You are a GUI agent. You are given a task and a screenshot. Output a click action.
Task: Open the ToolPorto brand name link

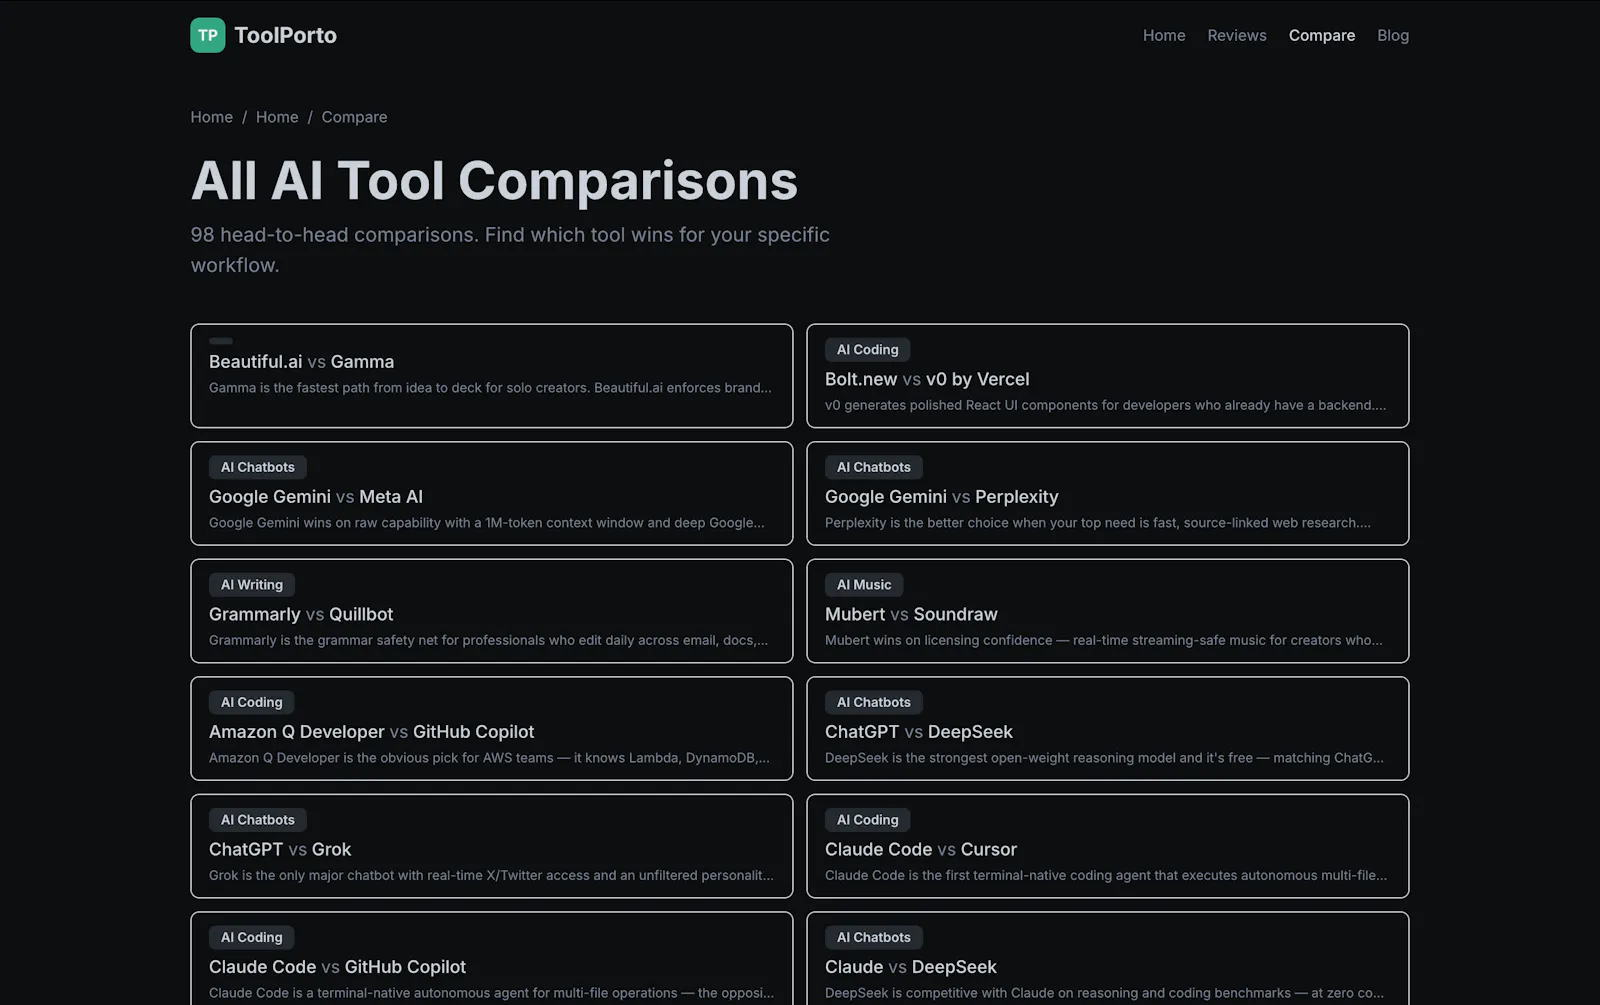pyautogui.click(x=285, y=35)
